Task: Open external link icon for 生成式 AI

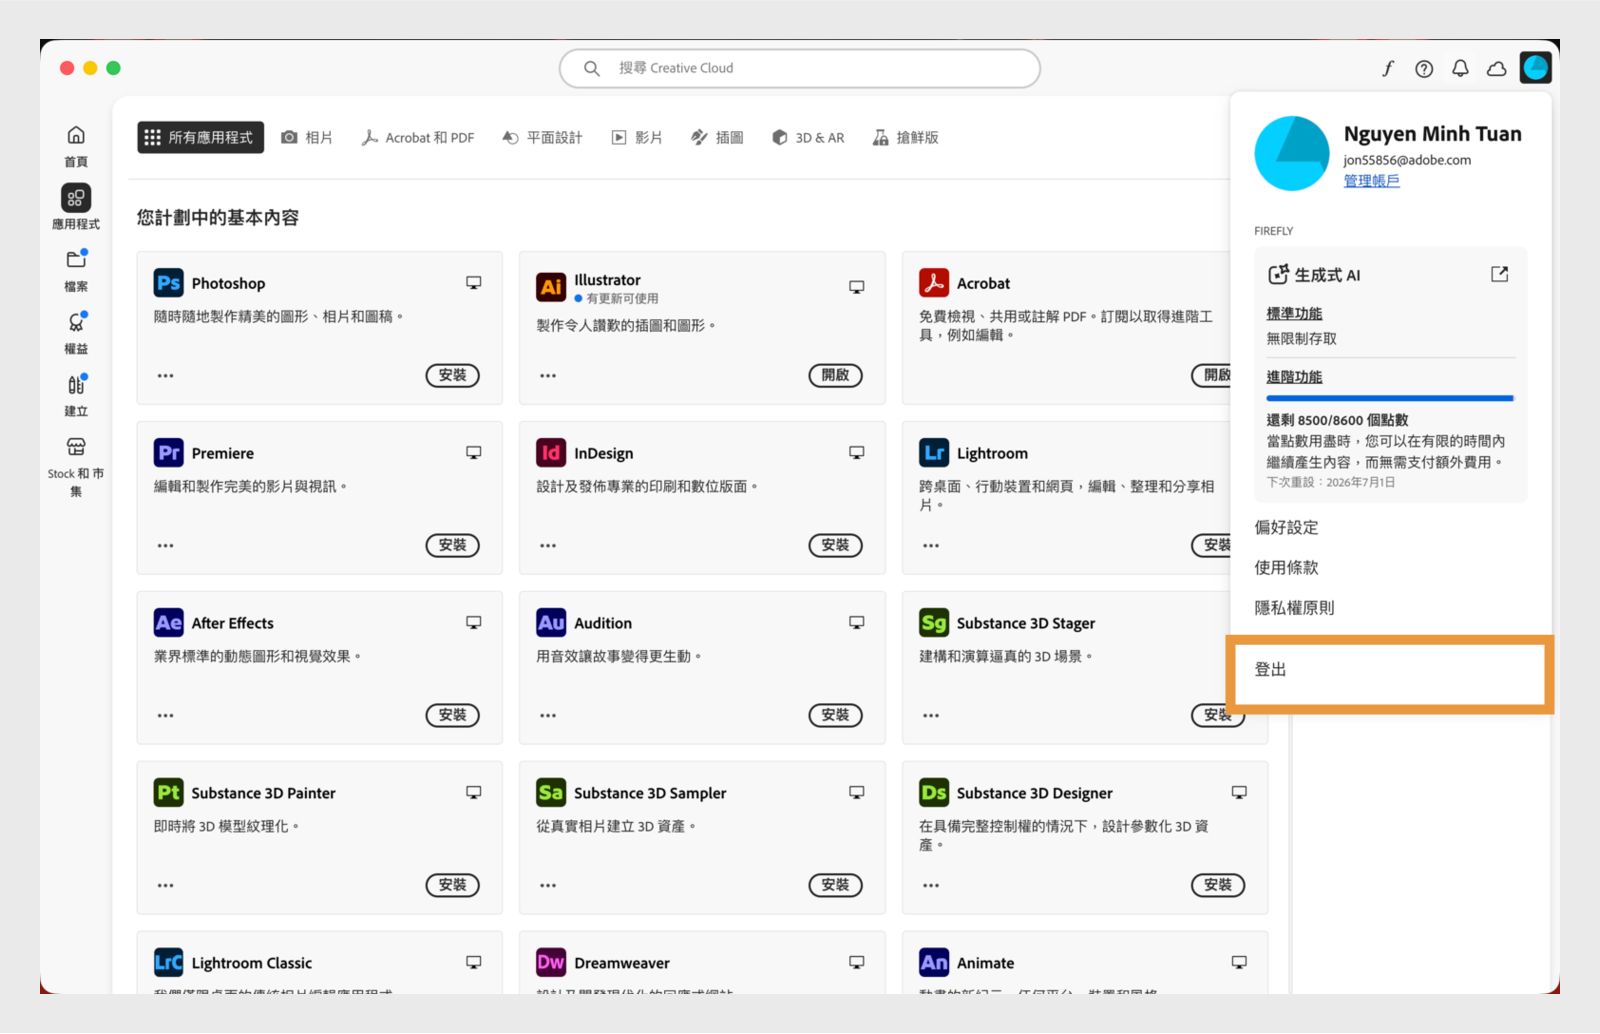Action: click(1499, 274)
